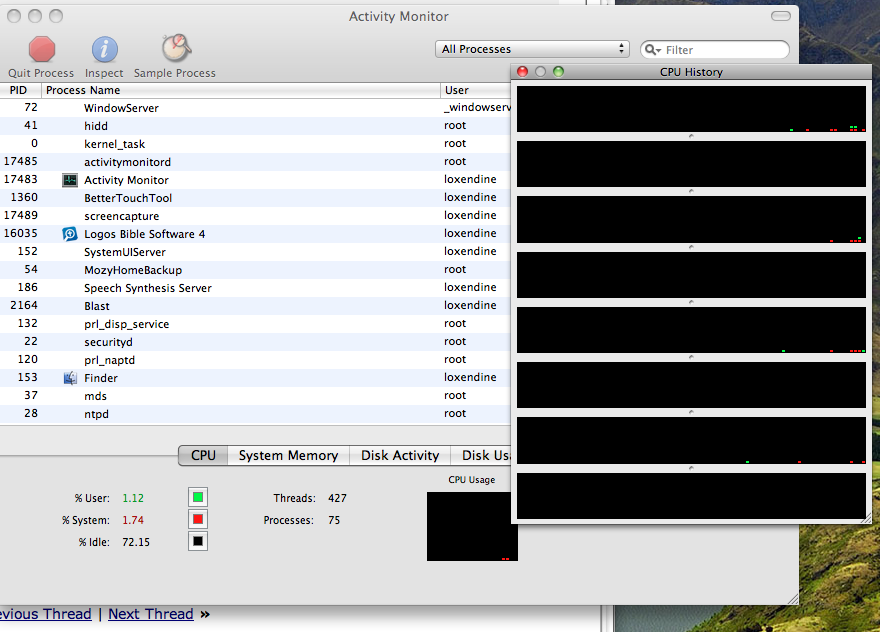Select the securityd process row
Screen dimensions: 880x632
[x=255, y=342]
